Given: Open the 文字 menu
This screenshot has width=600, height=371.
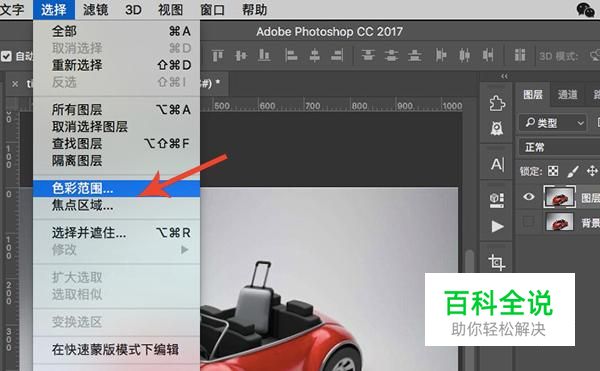Looking at the screenshot, I should 11,9.
